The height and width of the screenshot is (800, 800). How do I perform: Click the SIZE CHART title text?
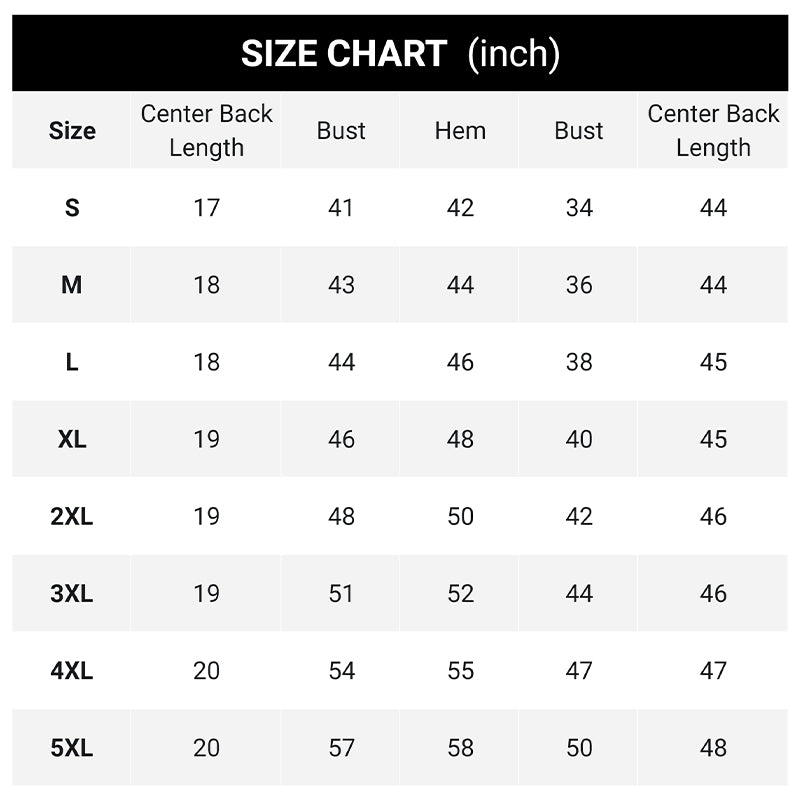343,53
